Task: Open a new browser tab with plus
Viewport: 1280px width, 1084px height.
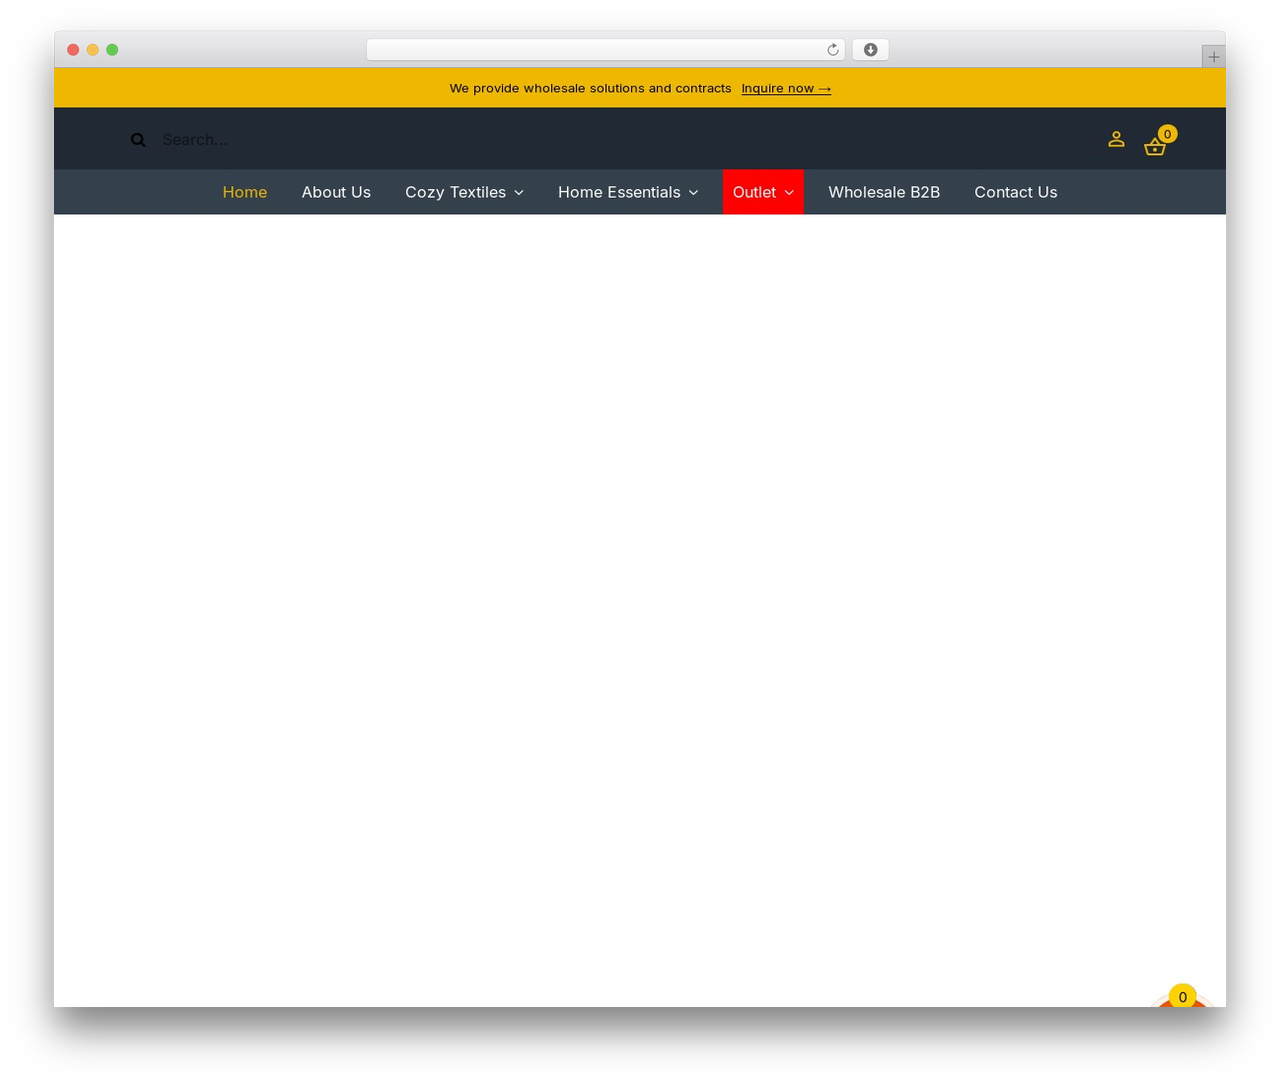Action: (x=1213, y=57)
